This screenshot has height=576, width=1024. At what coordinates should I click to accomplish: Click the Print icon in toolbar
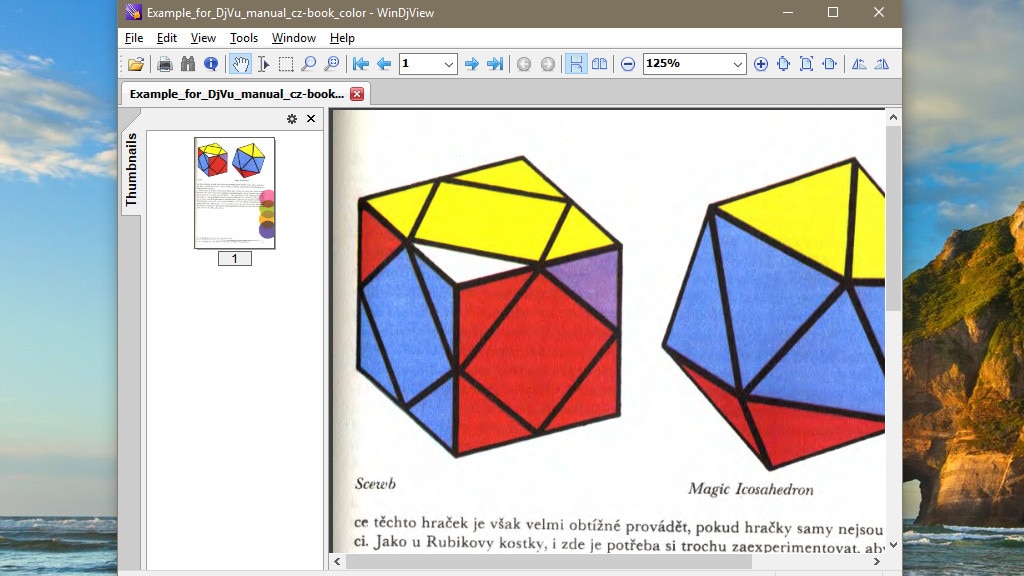point(165,64)
